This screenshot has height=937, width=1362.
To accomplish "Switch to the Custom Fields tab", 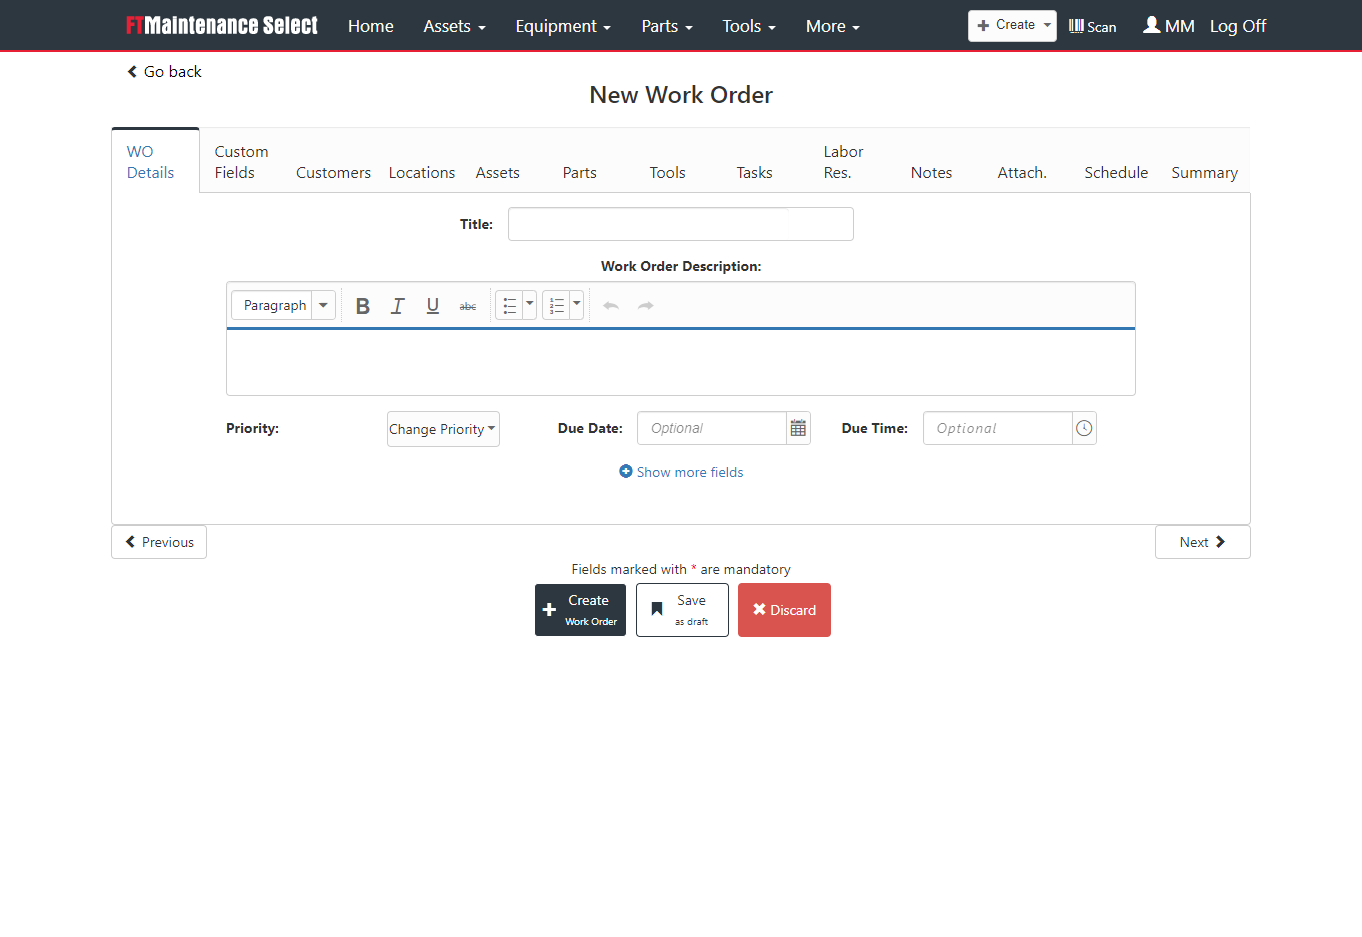I will click(241, 161).
